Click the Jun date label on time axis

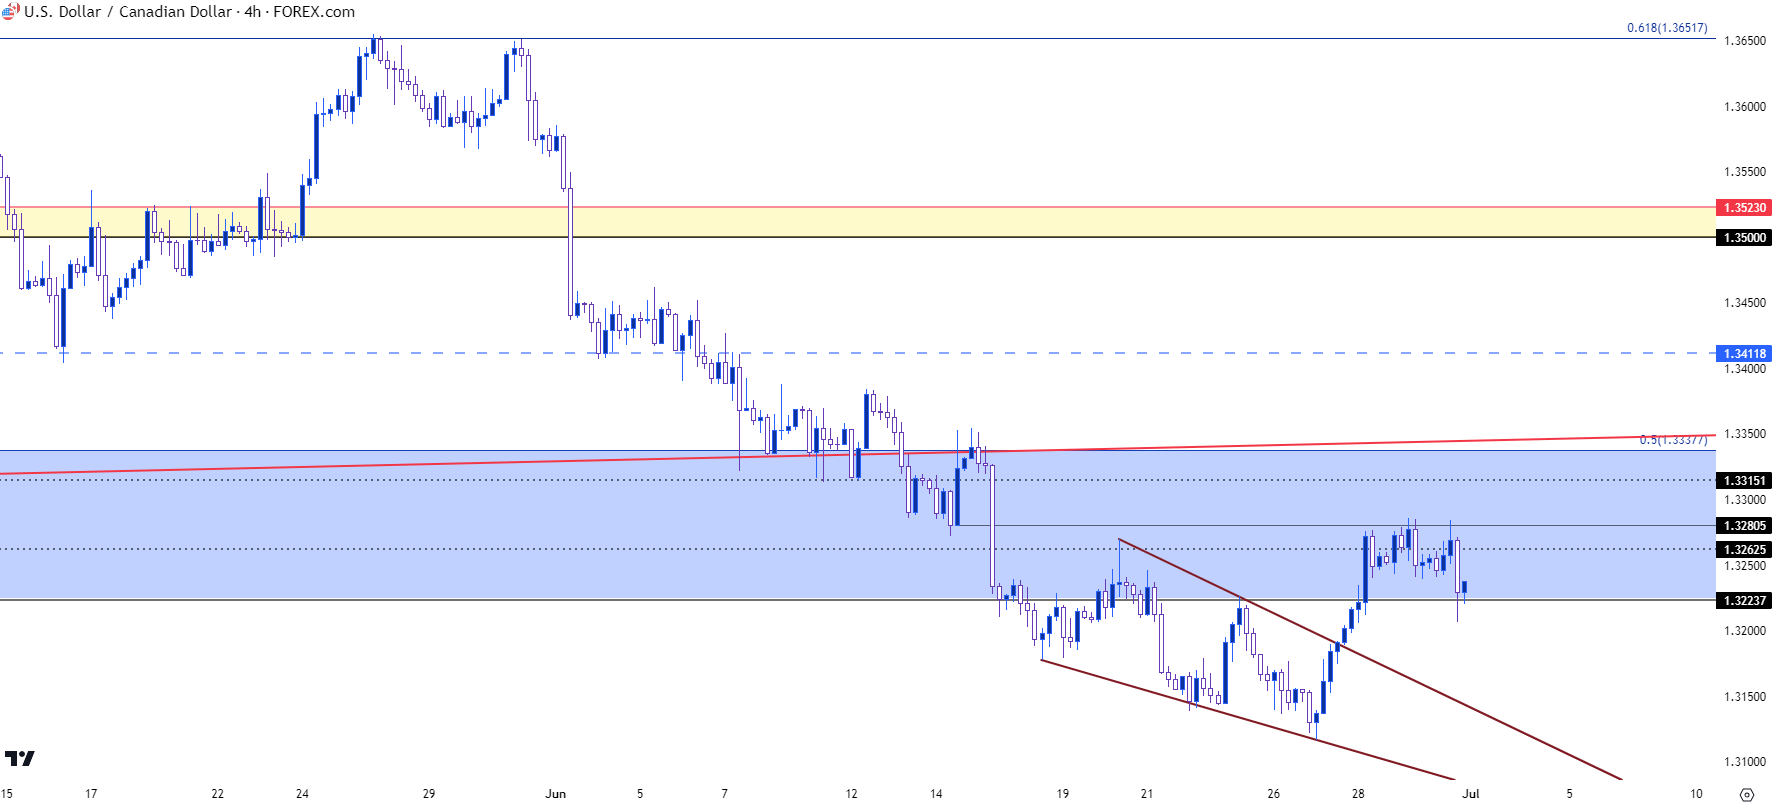click(x=556, y=794)
